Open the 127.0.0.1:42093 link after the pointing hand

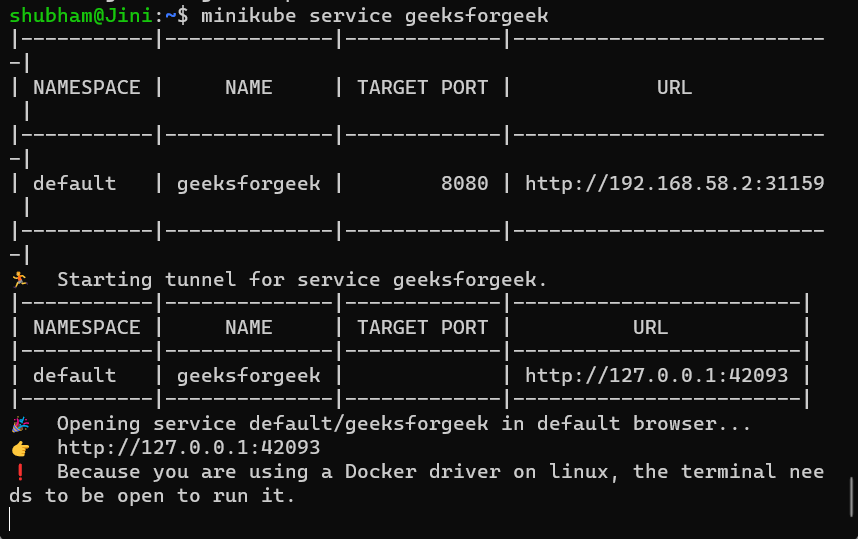[188, 447]
